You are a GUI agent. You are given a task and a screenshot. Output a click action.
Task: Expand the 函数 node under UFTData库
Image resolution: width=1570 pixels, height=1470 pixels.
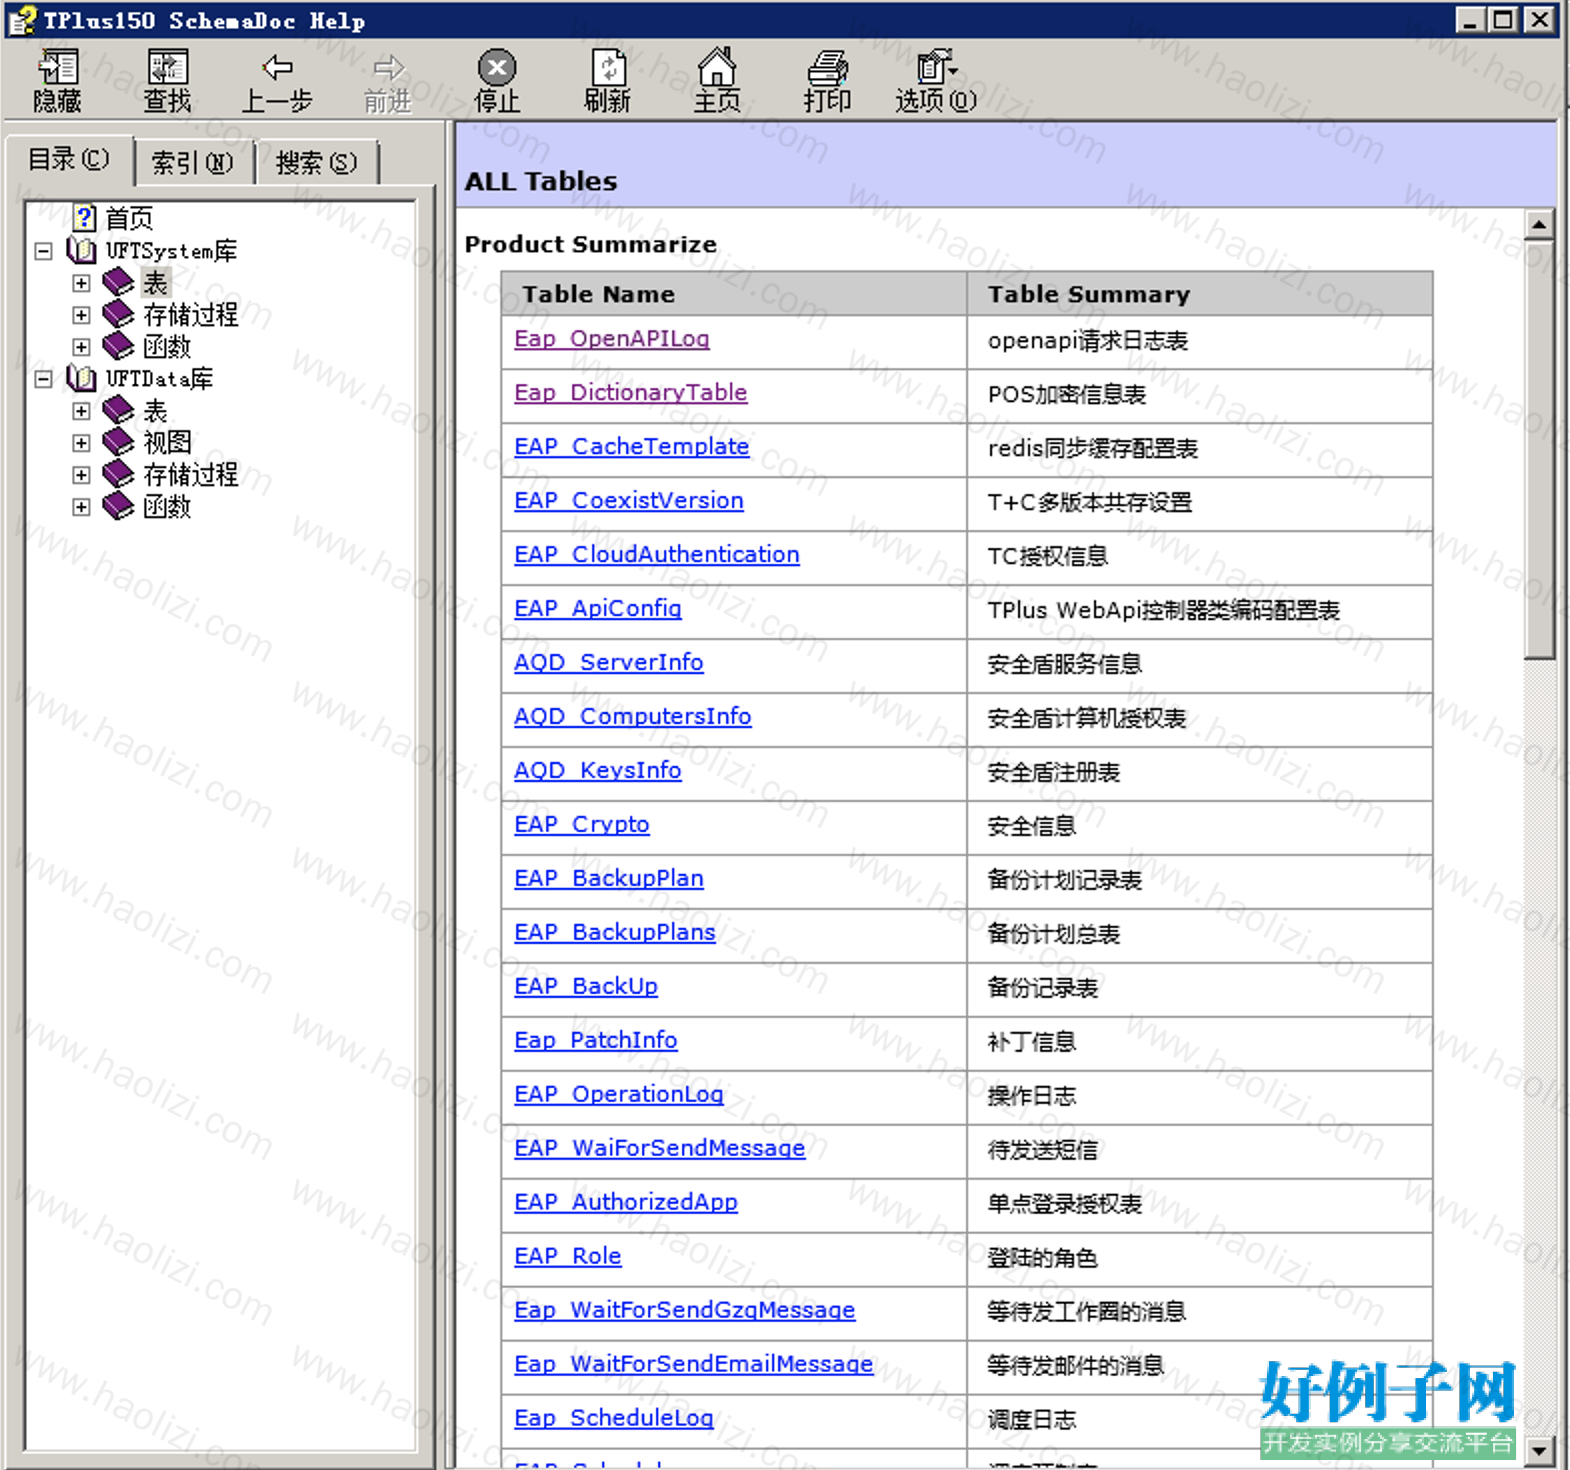coord(81,507)
